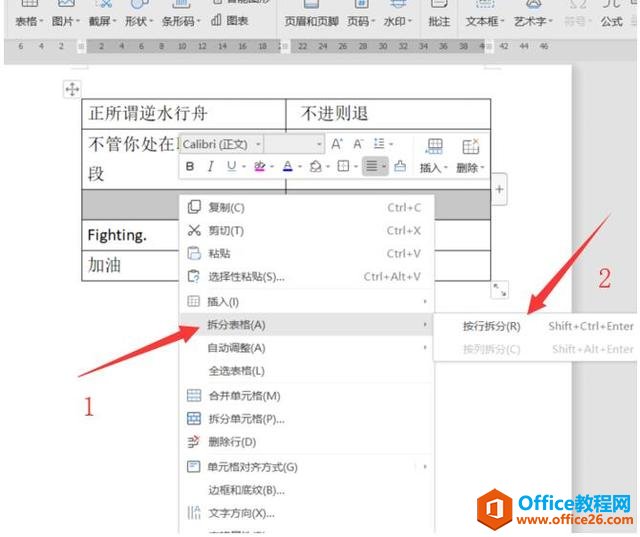640x537 pixels.
Task: Click cell text 正所谓逆水行舟
Action: click(148, 113)
